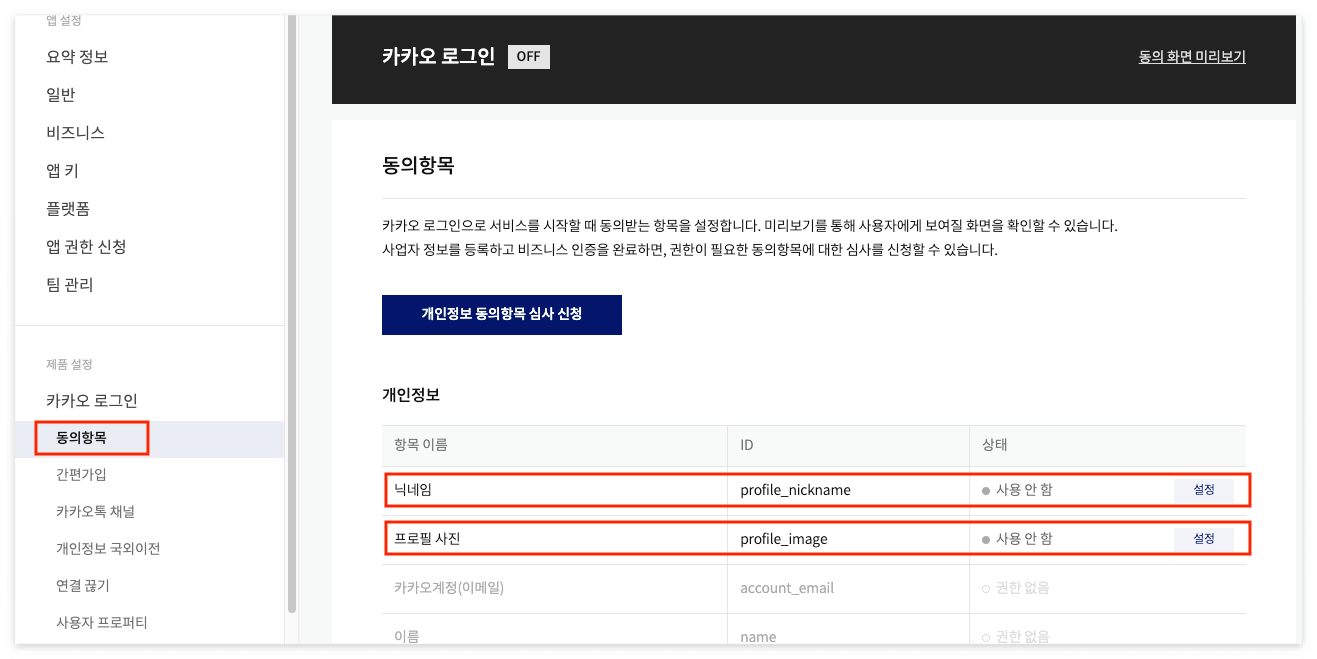The height and width of the screenshot is (659, 1317).
Task: Open 사용자 프로퍼티 submenu item
Action: point(101,623)
